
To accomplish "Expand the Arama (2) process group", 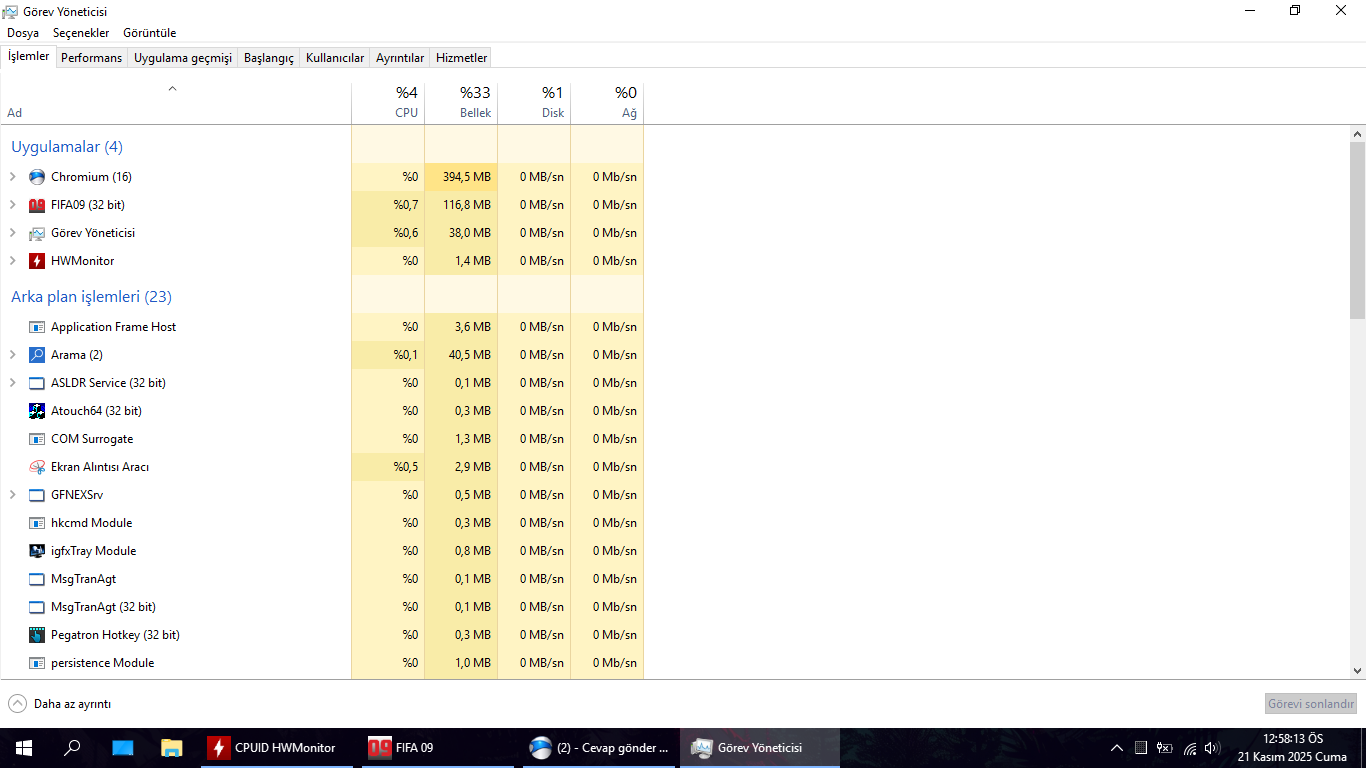I will click(13, 355).
